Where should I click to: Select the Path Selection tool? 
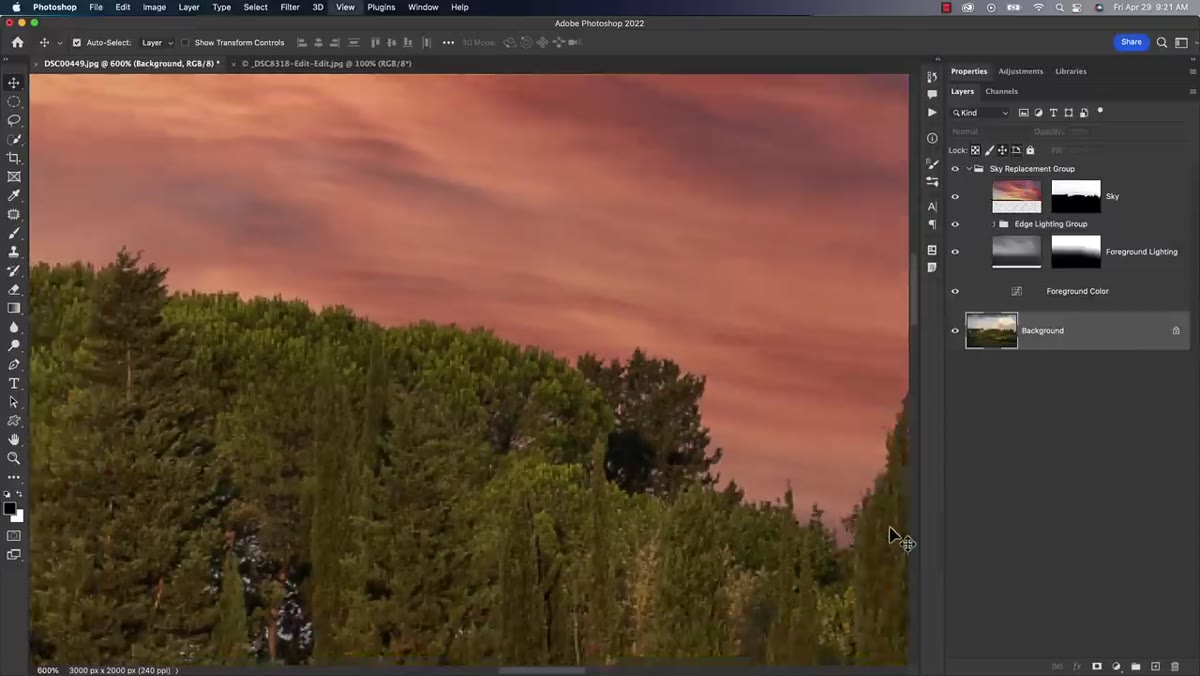pyautogui.click(x=14, y=402)
